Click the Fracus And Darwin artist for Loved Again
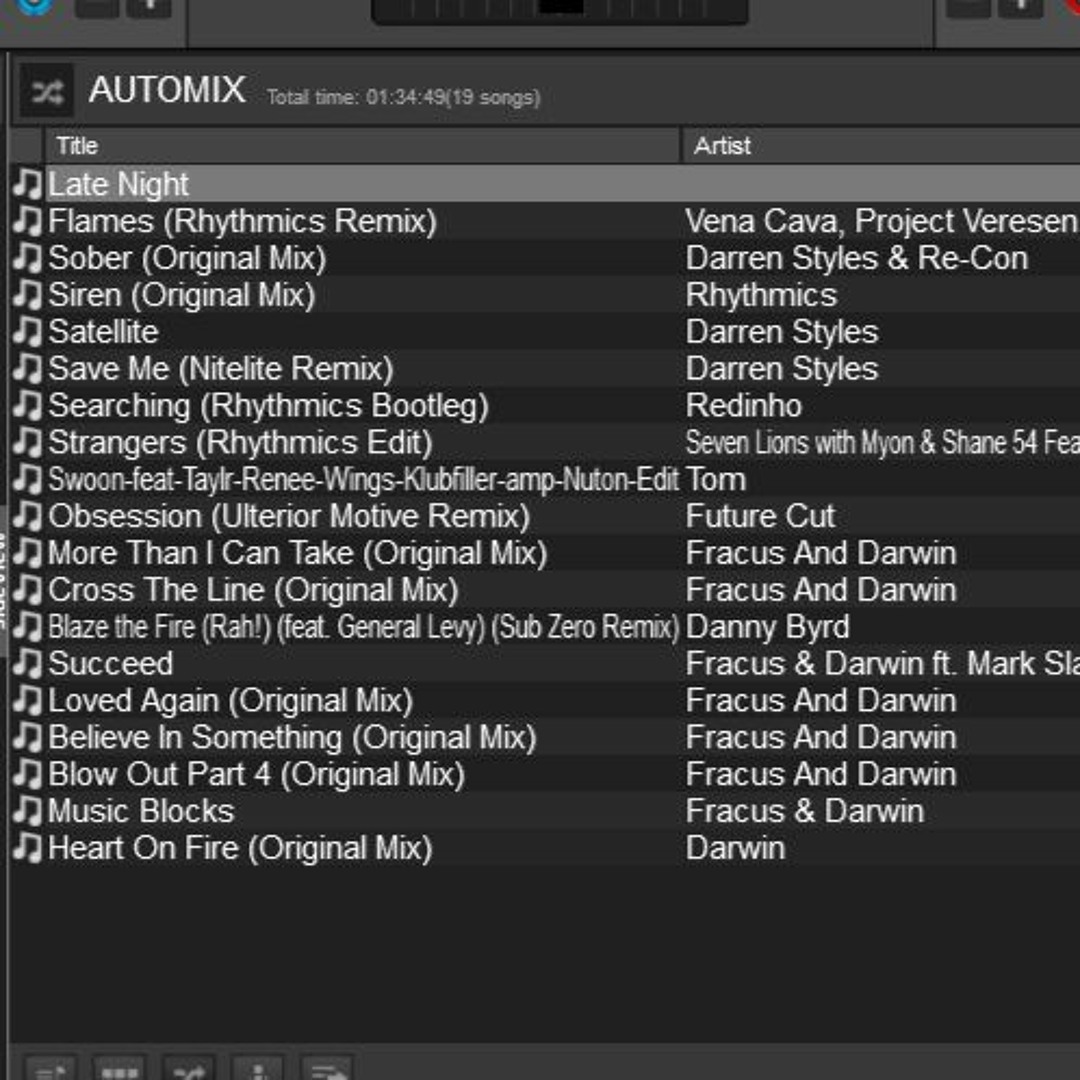1080x1080 pixels. [x=821, y=700]
